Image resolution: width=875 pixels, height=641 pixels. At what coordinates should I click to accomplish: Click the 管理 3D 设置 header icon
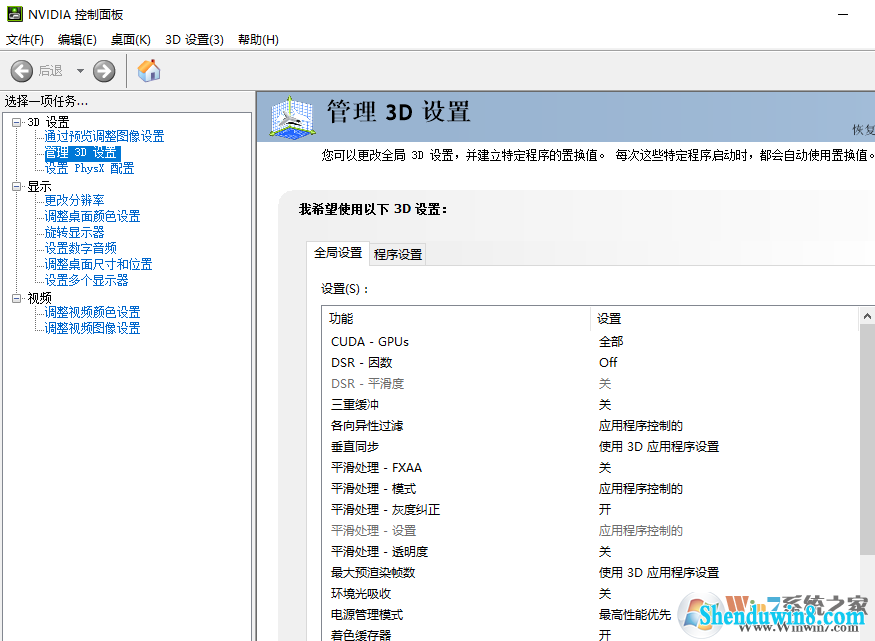click(292, 117)
